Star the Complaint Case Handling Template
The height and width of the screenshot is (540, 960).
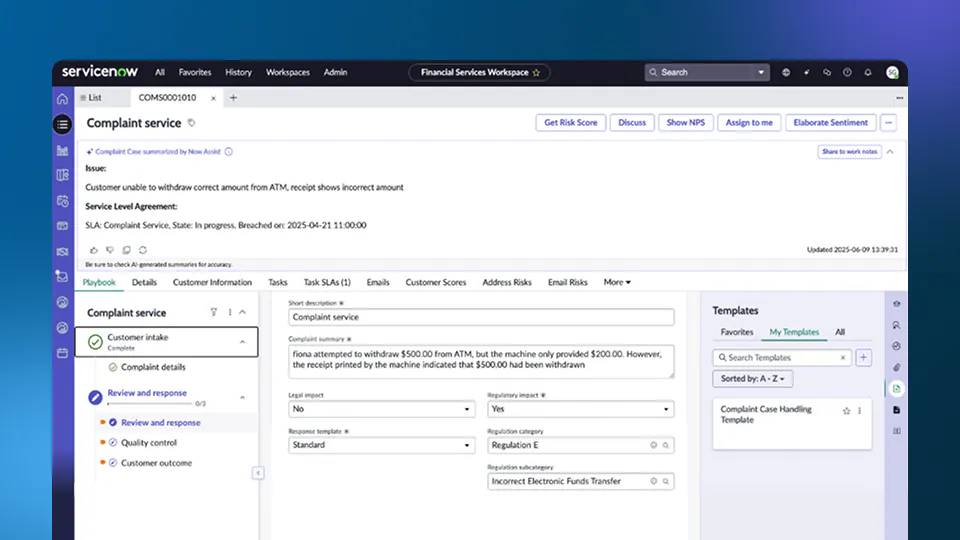tap(846, 411)
